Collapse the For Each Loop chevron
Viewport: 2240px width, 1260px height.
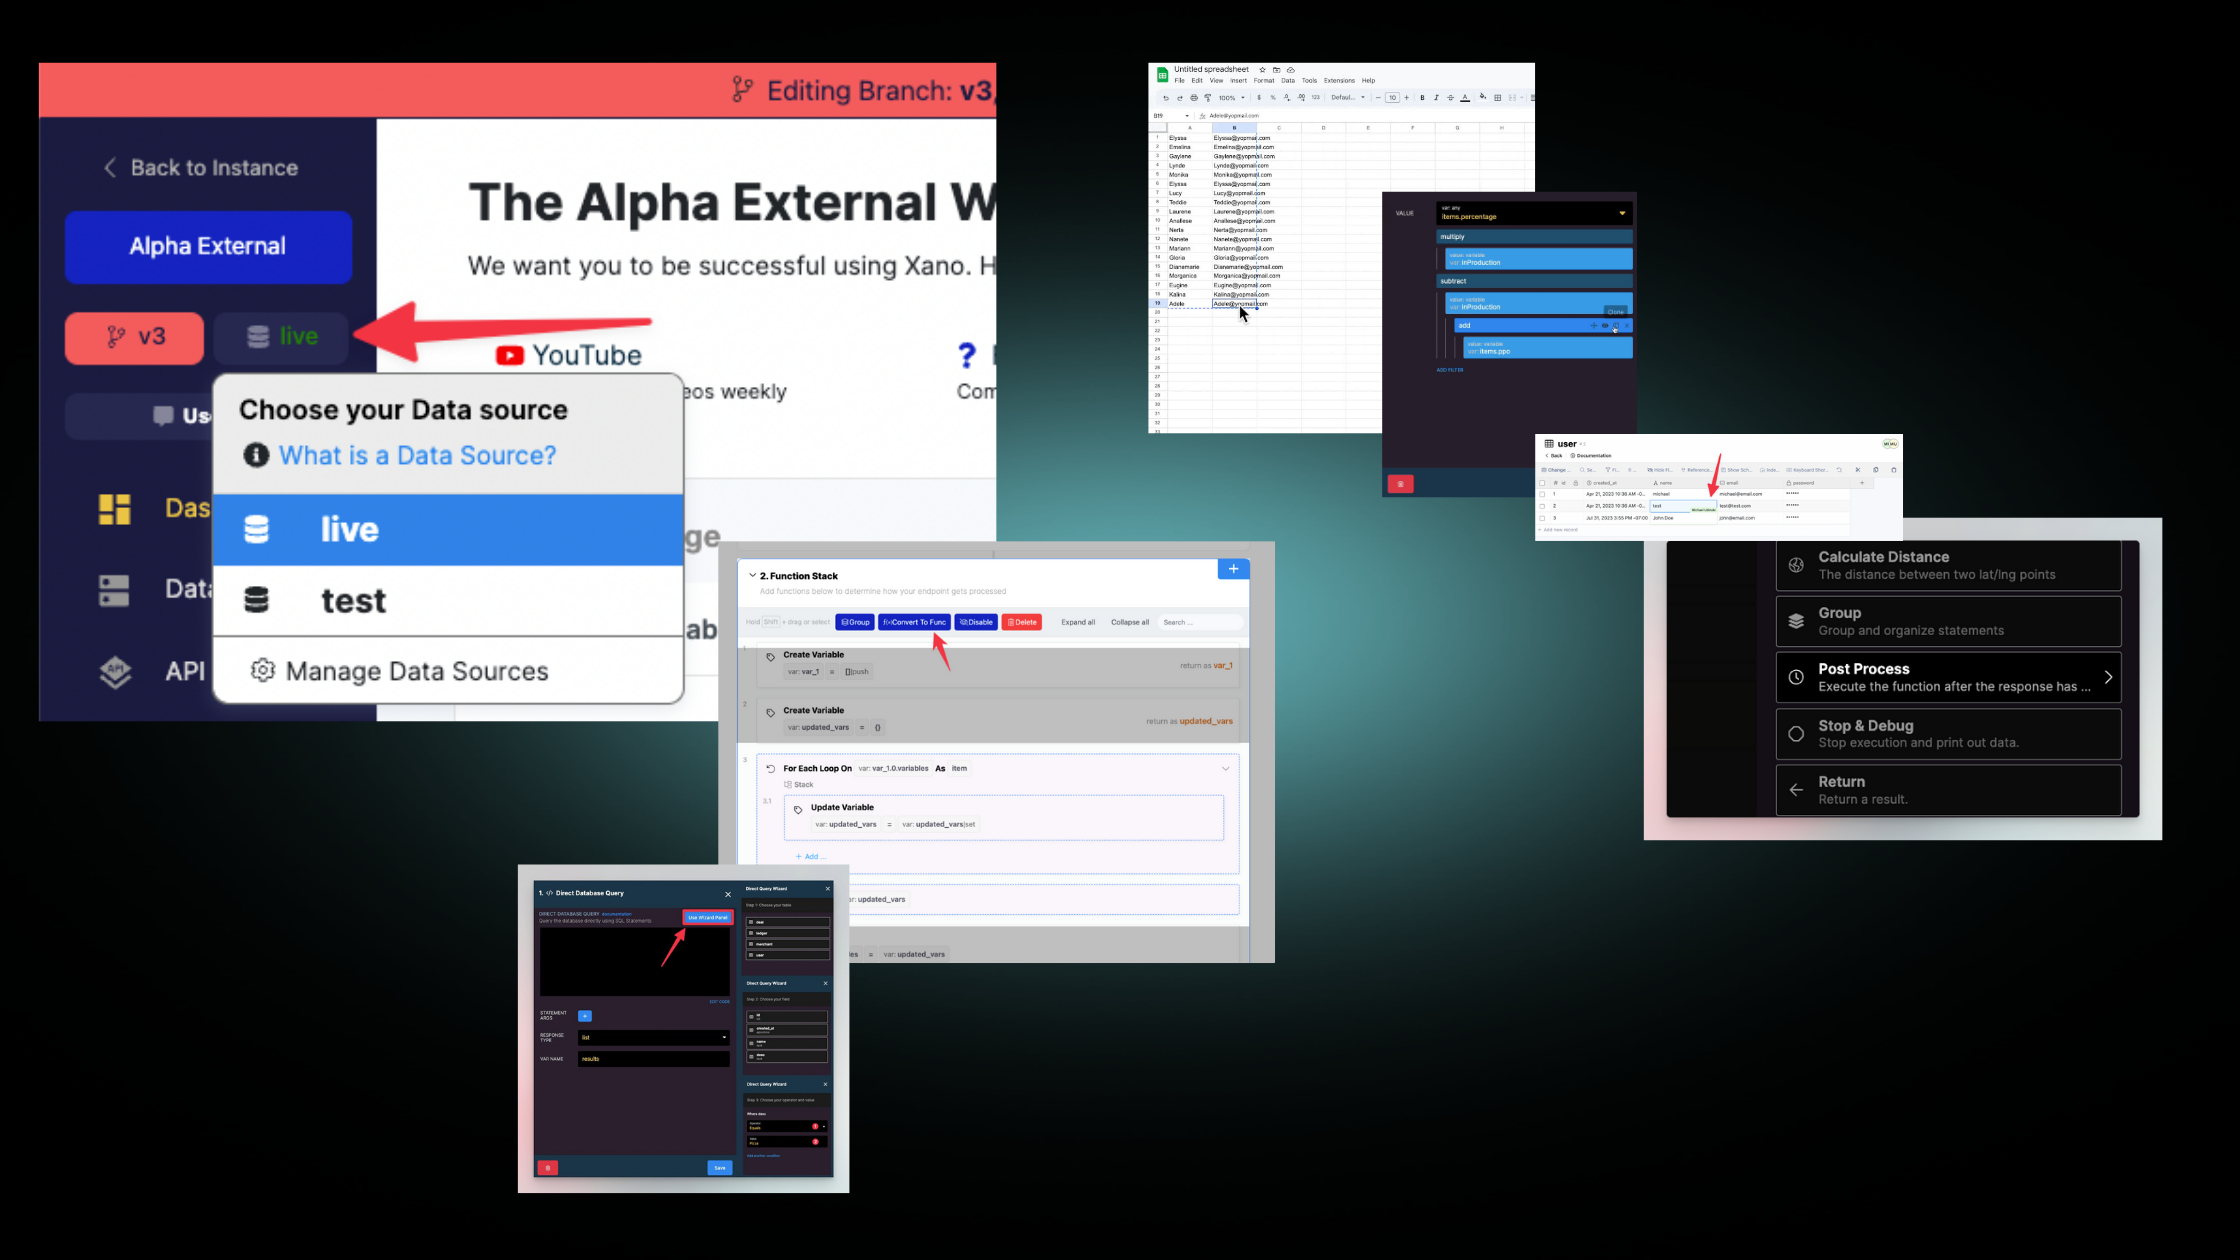point(1225,769)
